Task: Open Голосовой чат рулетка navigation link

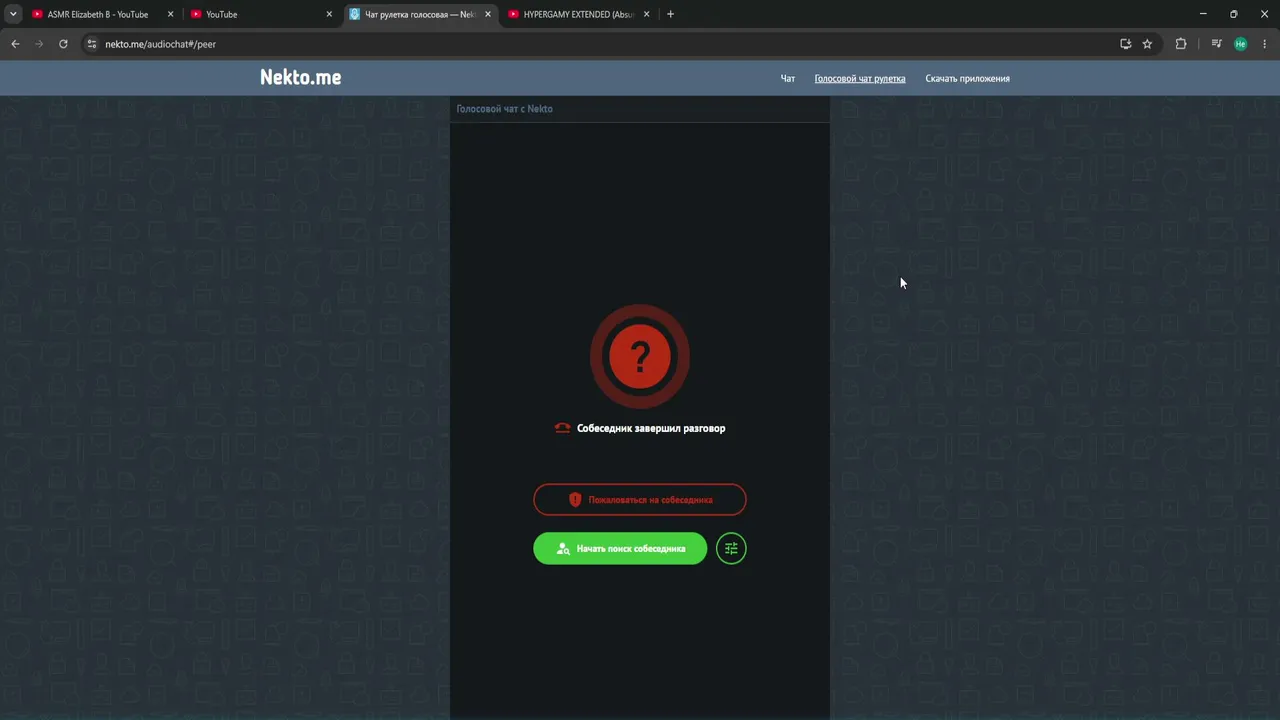Action: point(860,78)
